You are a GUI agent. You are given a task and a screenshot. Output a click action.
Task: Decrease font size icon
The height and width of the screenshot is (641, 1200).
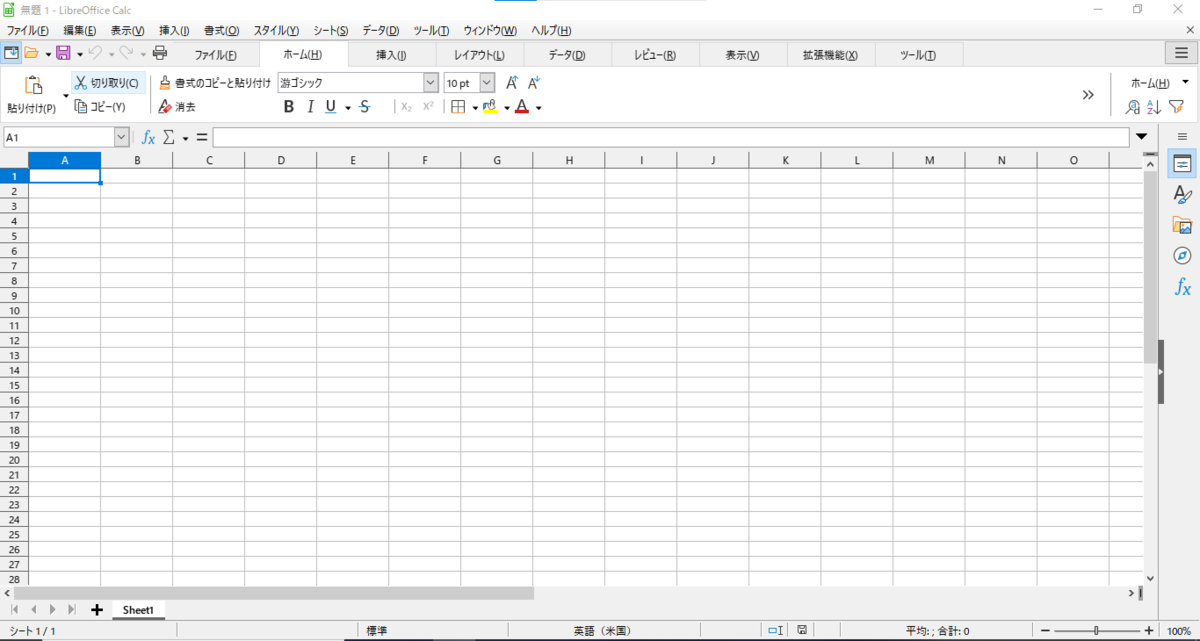[x=534, y=83]
